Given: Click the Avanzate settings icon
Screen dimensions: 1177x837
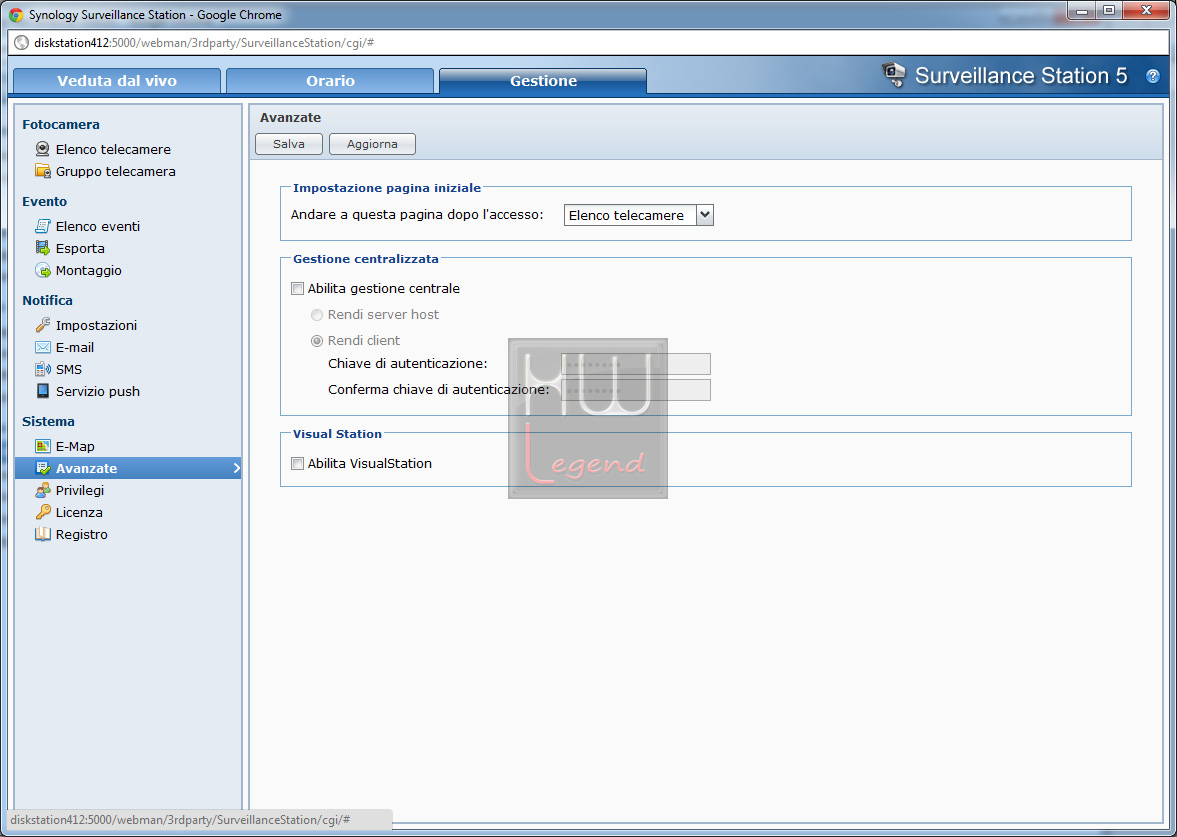Looking at the screenshot, I should tap(43, 468).
